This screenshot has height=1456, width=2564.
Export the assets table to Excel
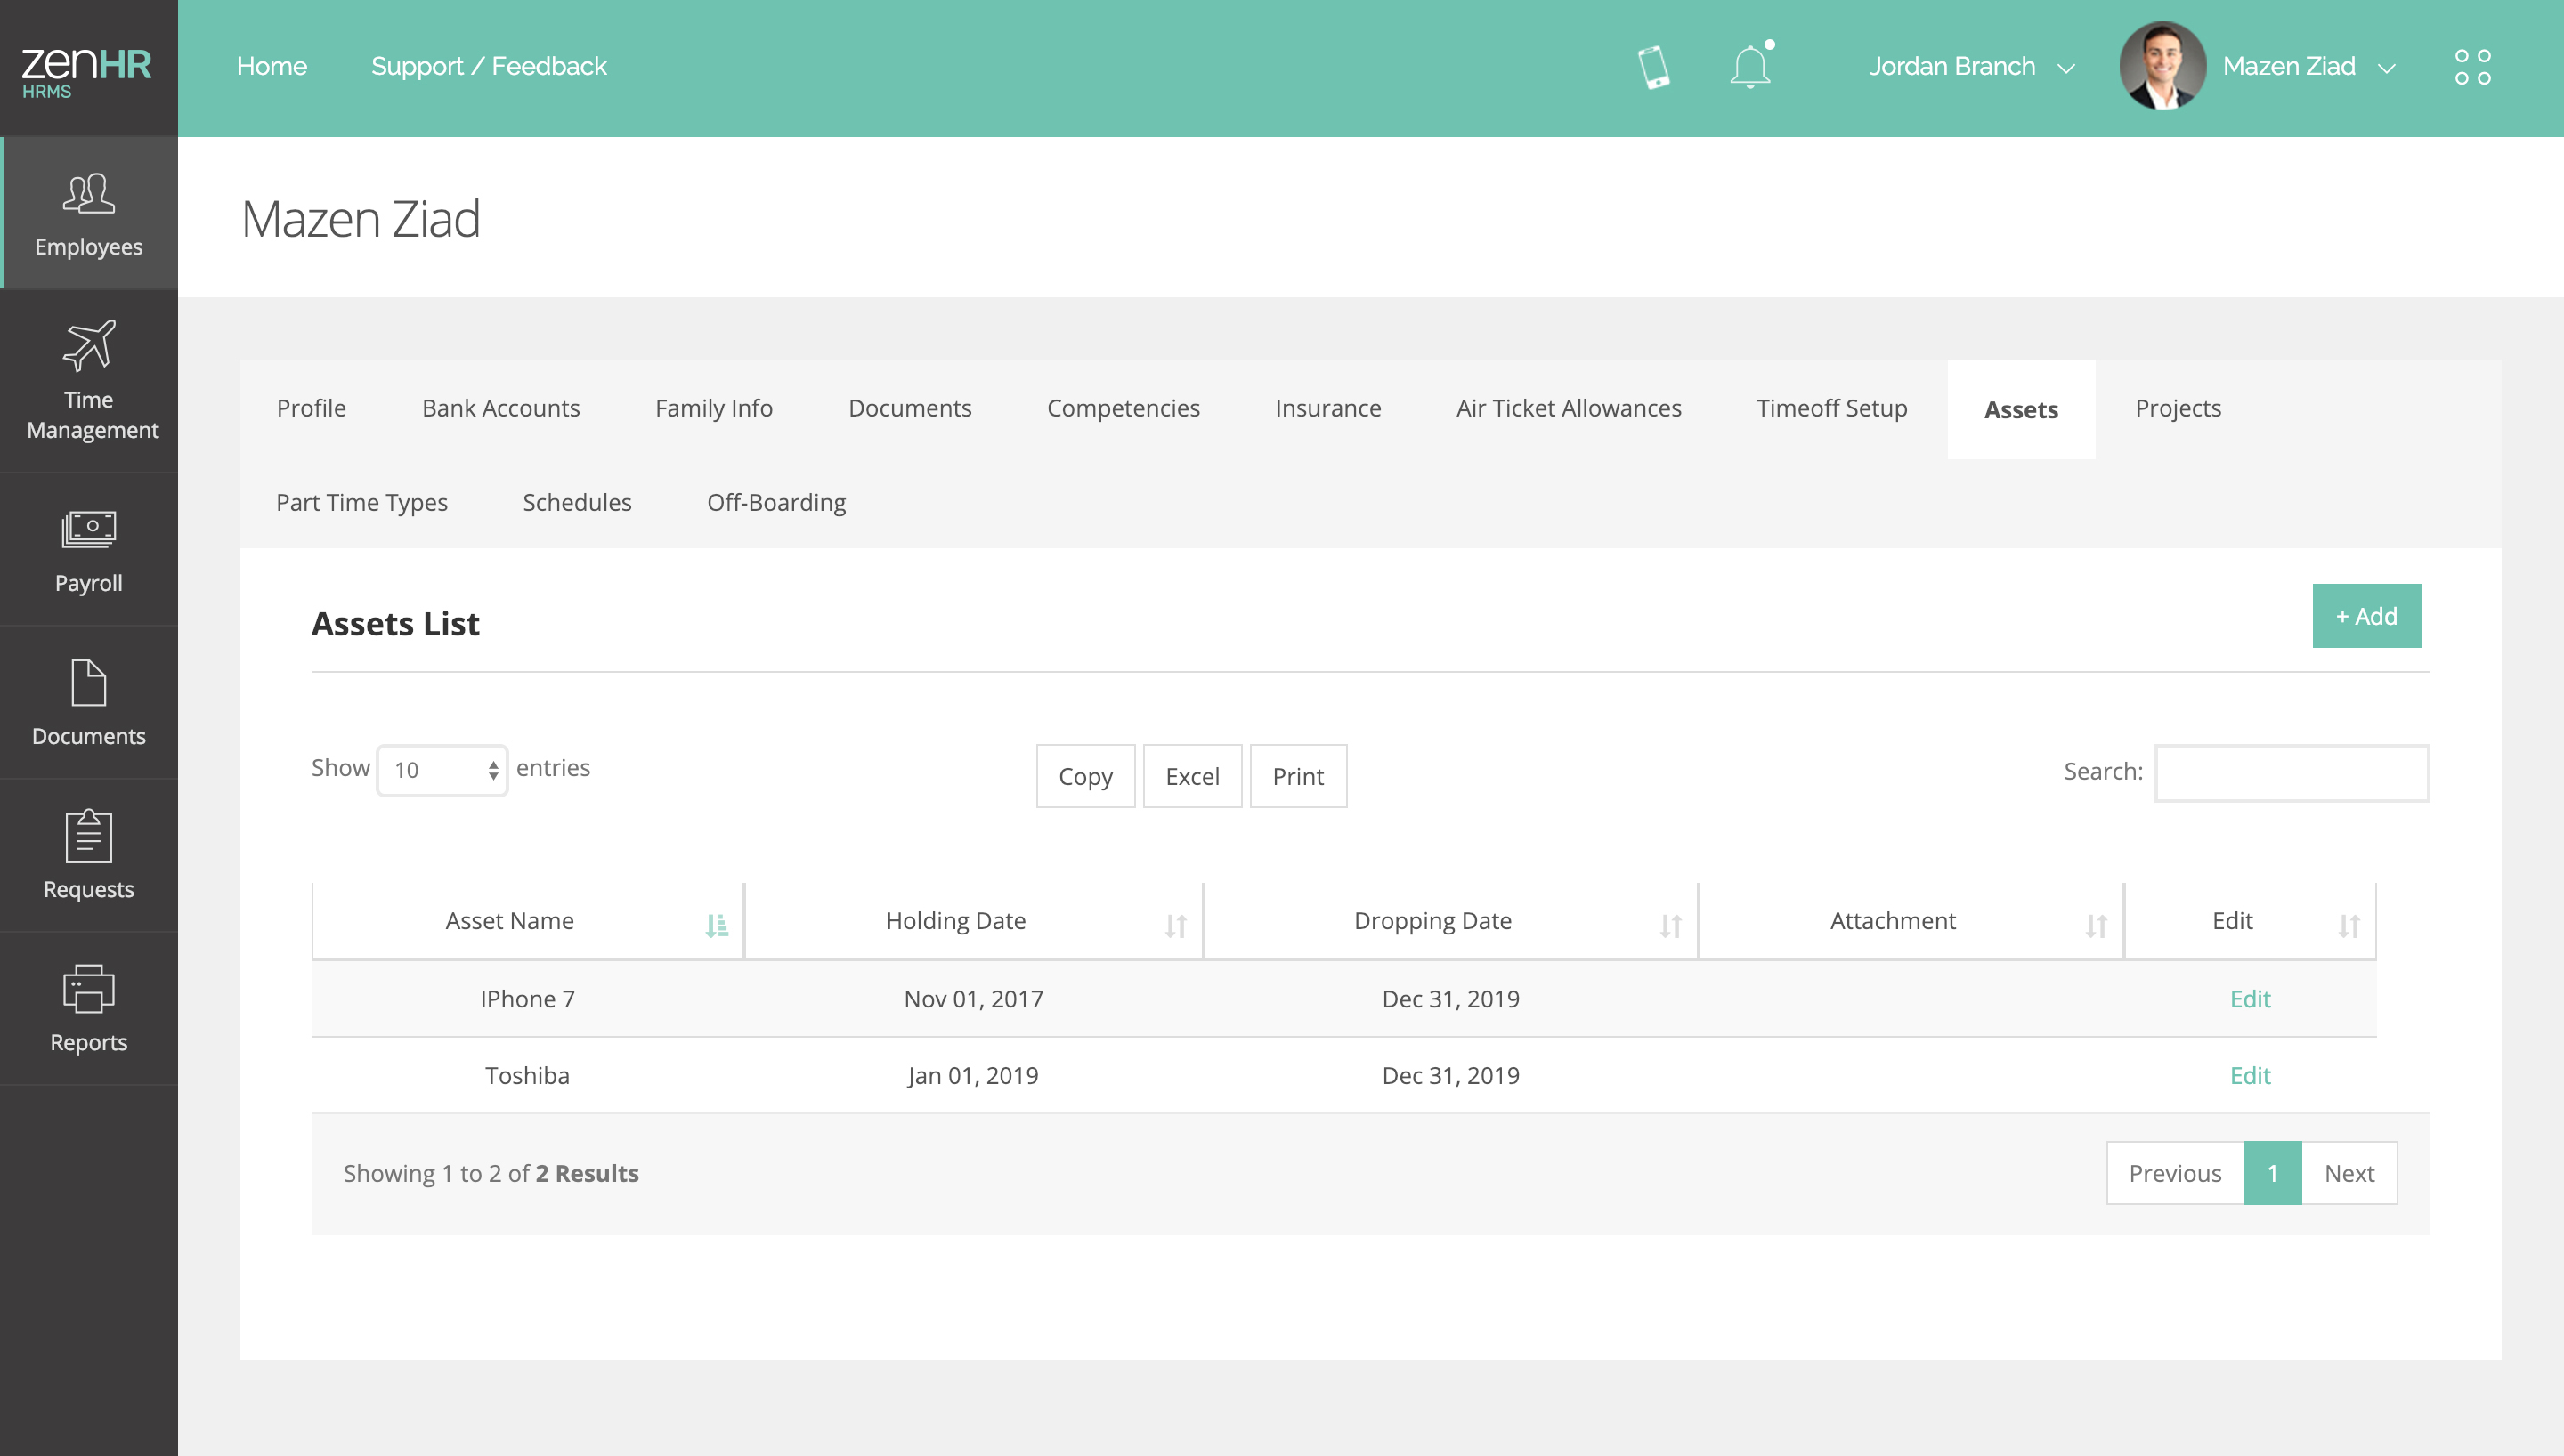click(x=1192, y=776)
